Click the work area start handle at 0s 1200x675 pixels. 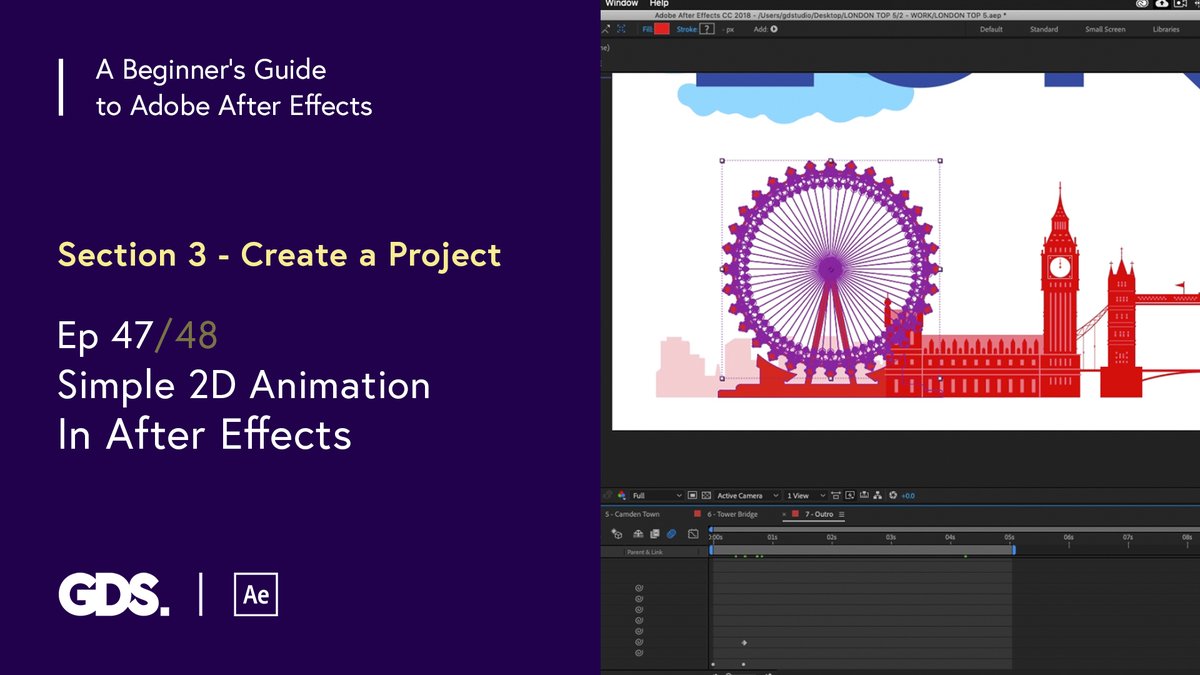(x=711, y=550)
